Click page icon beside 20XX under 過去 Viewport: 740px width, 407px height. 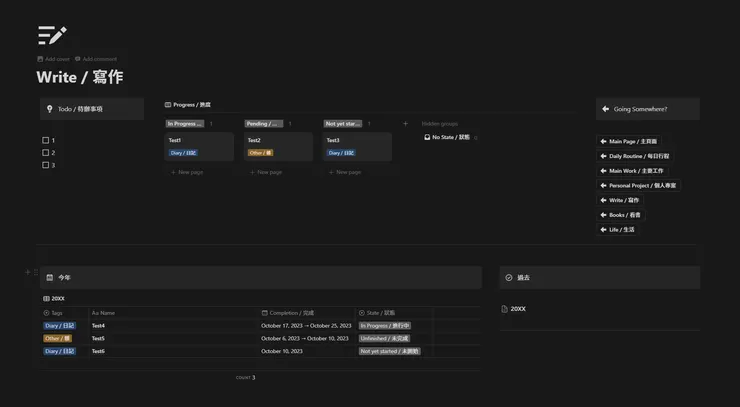click(505, 309)
